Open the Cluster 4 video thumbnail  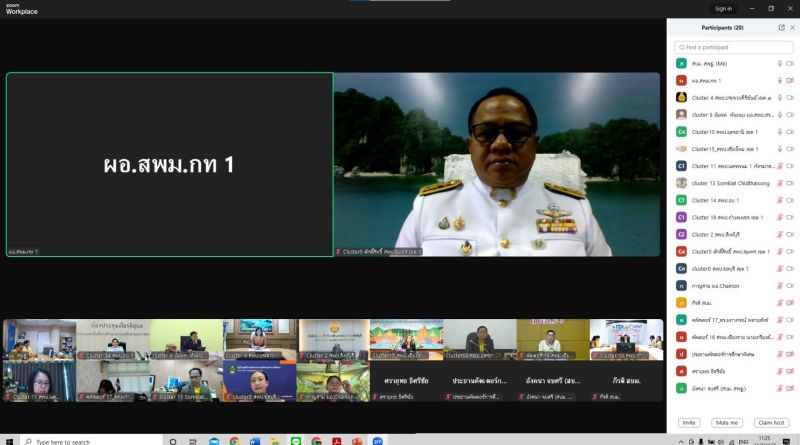click(260, 339)
